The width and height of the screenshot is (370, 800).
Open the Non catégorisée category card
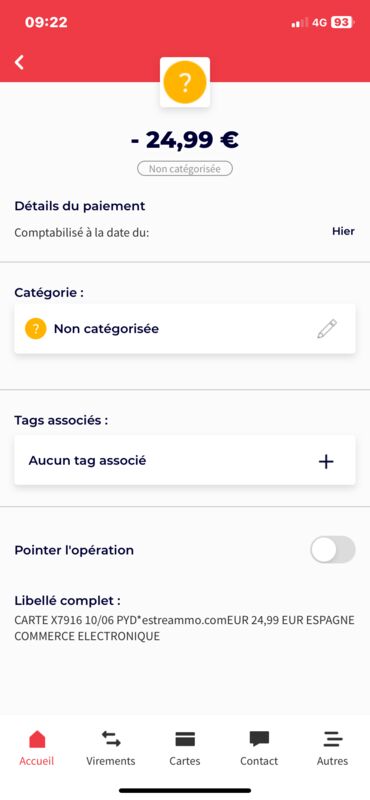[185, 329]
